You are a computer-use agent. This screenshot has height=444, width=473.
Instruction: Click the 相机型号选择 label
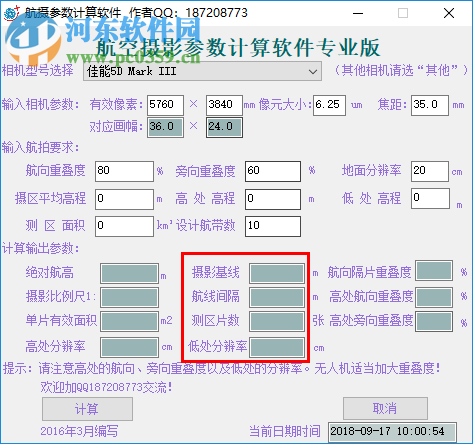[38, 70]
